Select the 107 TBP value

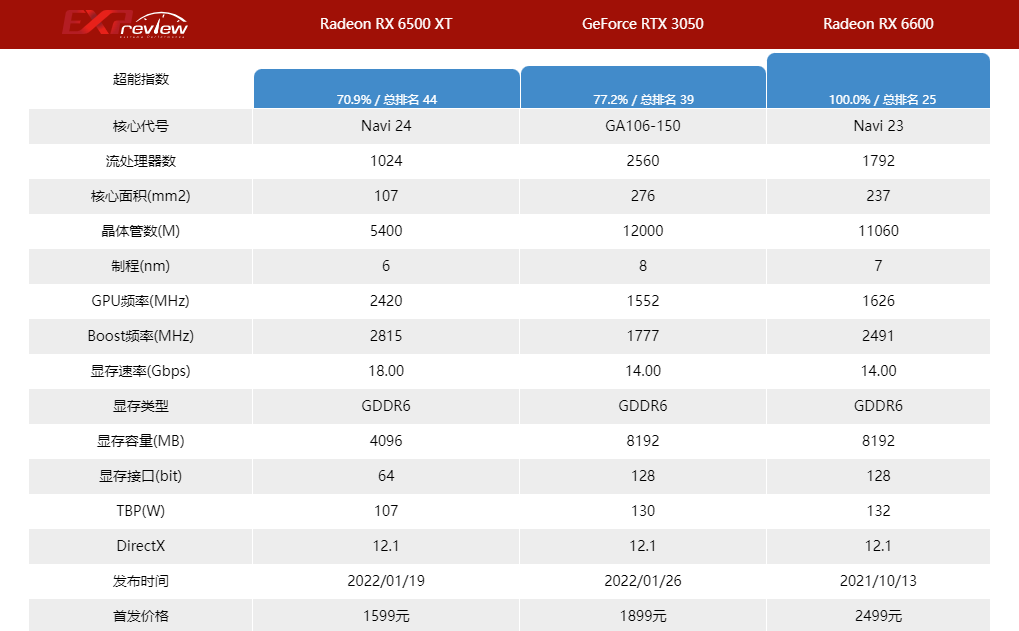pos(386,512)
